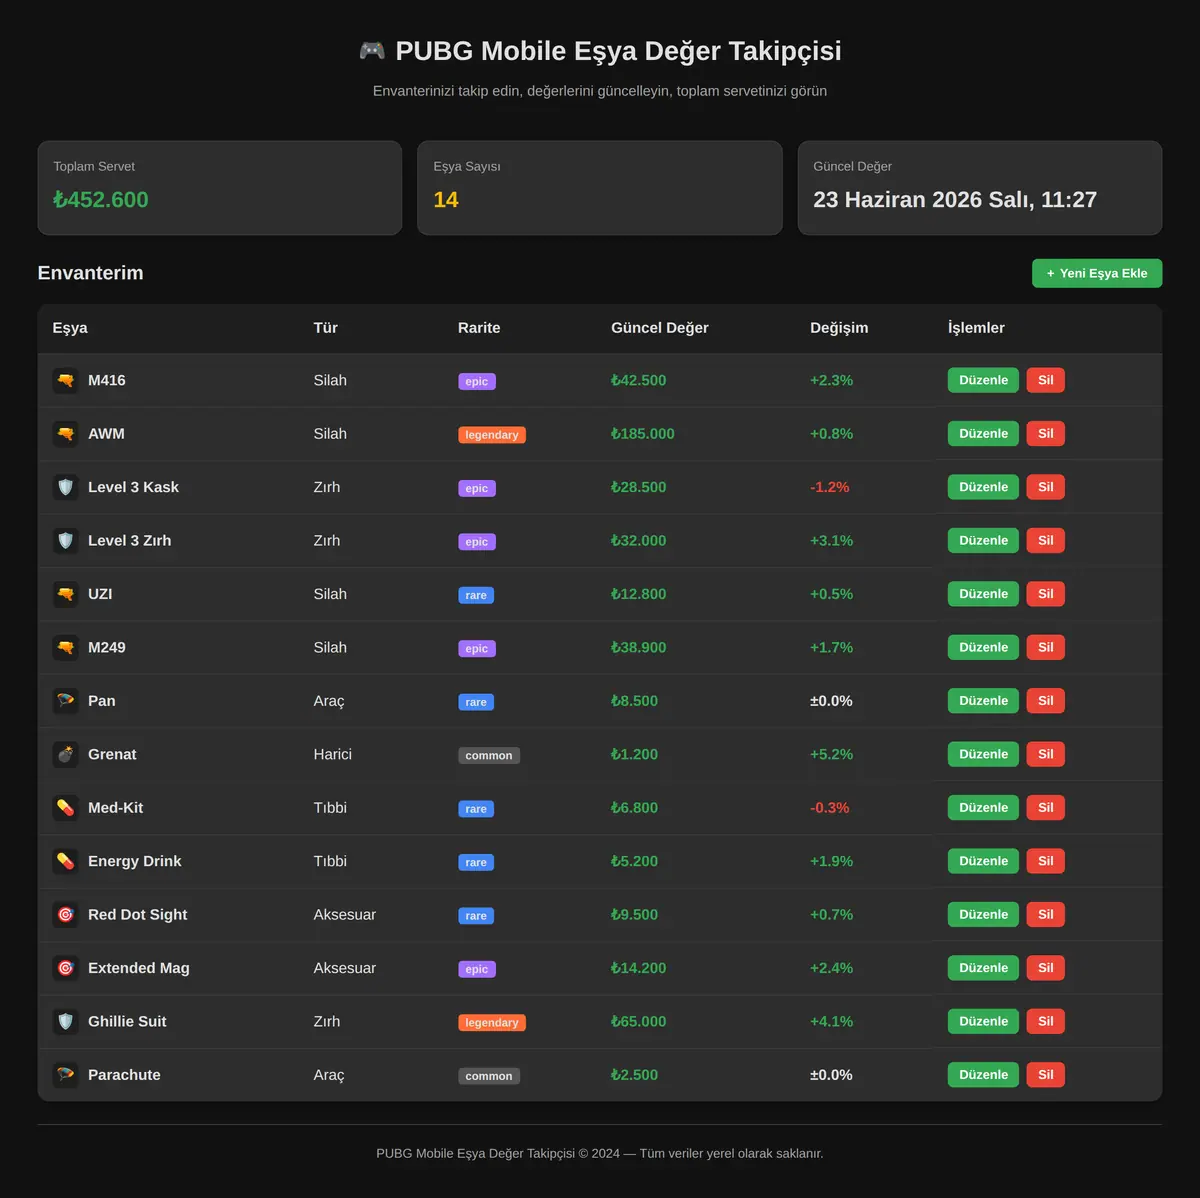This screenshot has width=1200, height=1198.
Task: Click the legendary badge in AWM row
Action: click(492, 435)
